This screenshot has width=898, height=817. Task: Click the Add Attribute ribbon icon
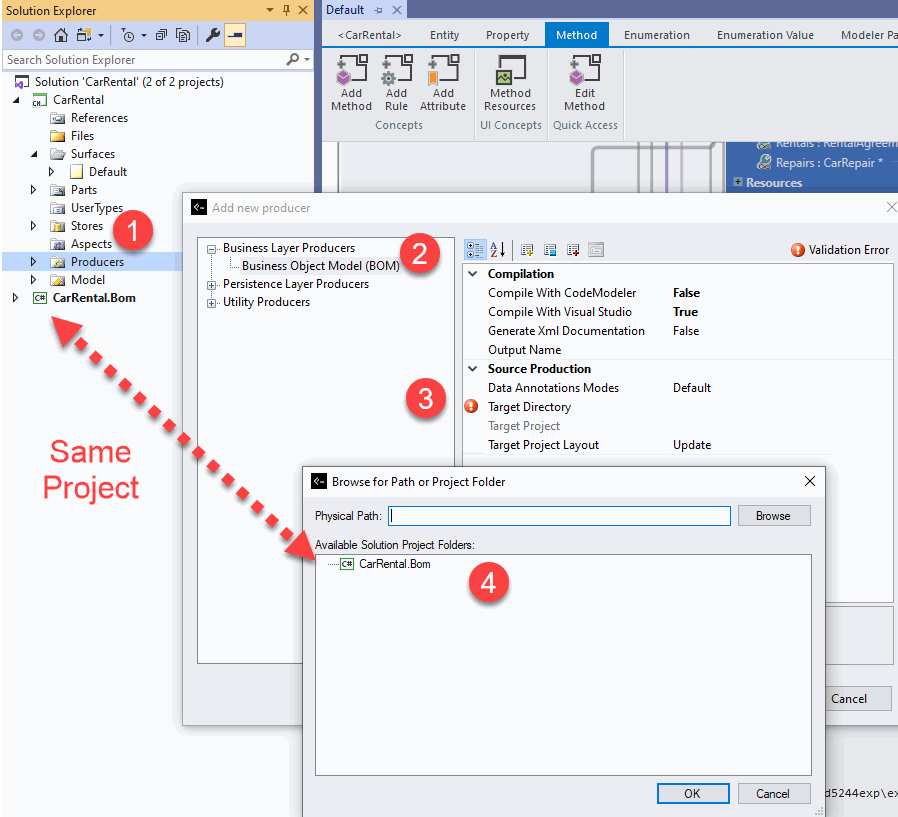443,83
